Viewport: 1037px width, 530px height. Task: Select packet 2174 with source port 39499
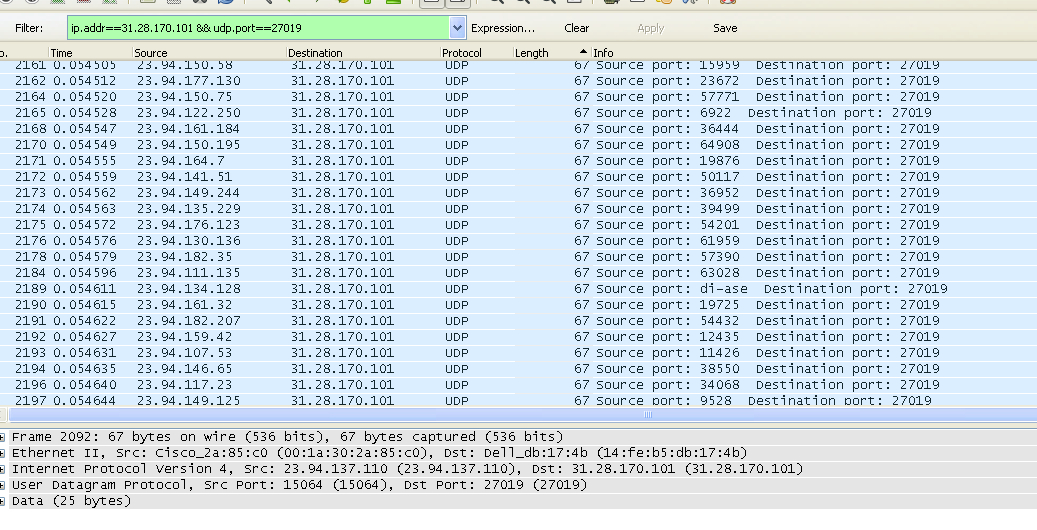coord(518,208)
